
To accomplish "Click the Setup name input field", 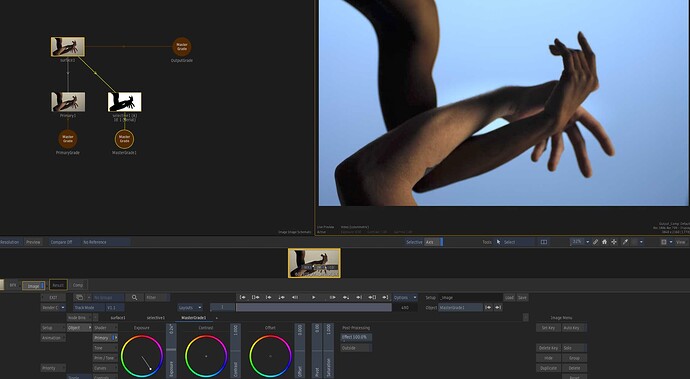I will (470, 298).
